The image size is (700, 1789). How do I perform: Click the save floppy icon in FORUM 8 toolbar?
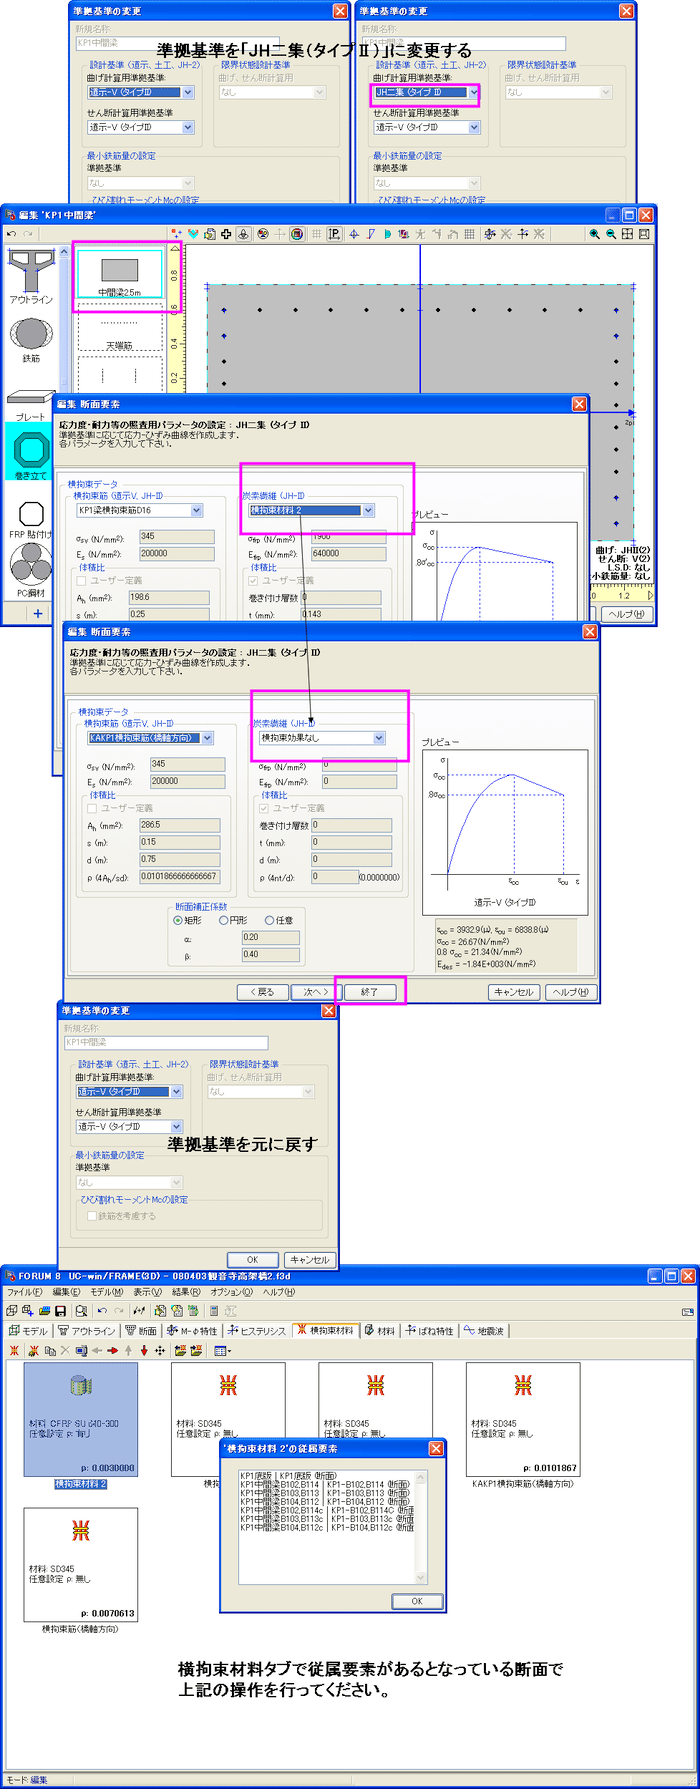click(x=60, y=1310)
